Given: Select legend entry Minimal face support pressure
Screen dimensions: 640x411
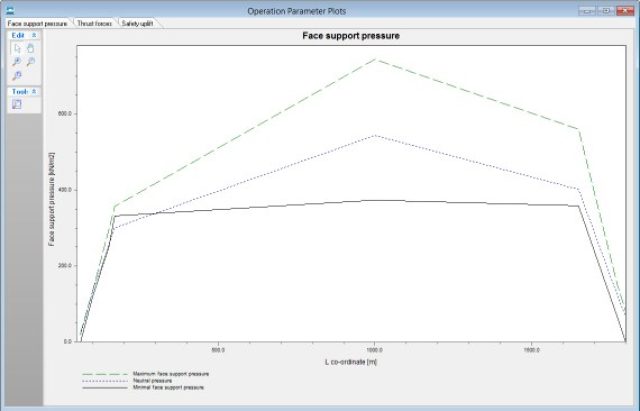Looking at the screenshot, I should pos(168,388).
